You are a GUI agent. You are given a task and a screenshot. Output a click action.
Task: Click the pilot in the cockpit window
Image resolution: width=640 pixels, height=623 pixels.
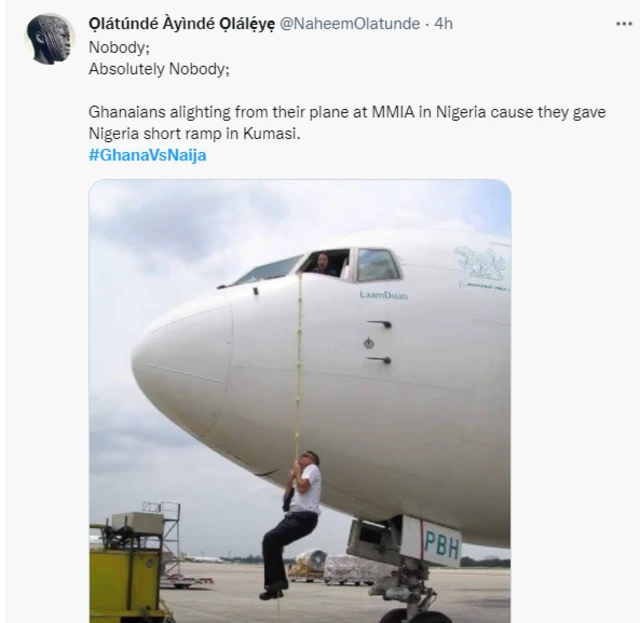(324, 264)
